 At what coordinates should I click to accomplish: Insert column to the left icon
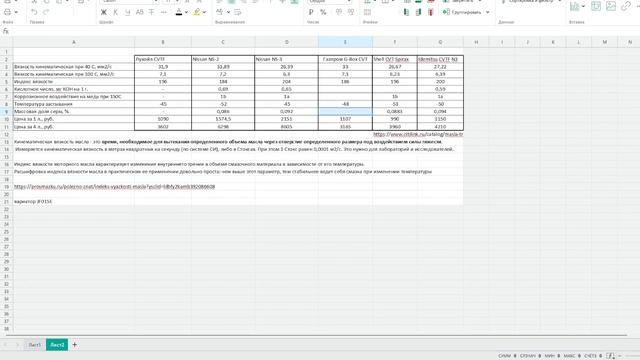click(407, 13)
